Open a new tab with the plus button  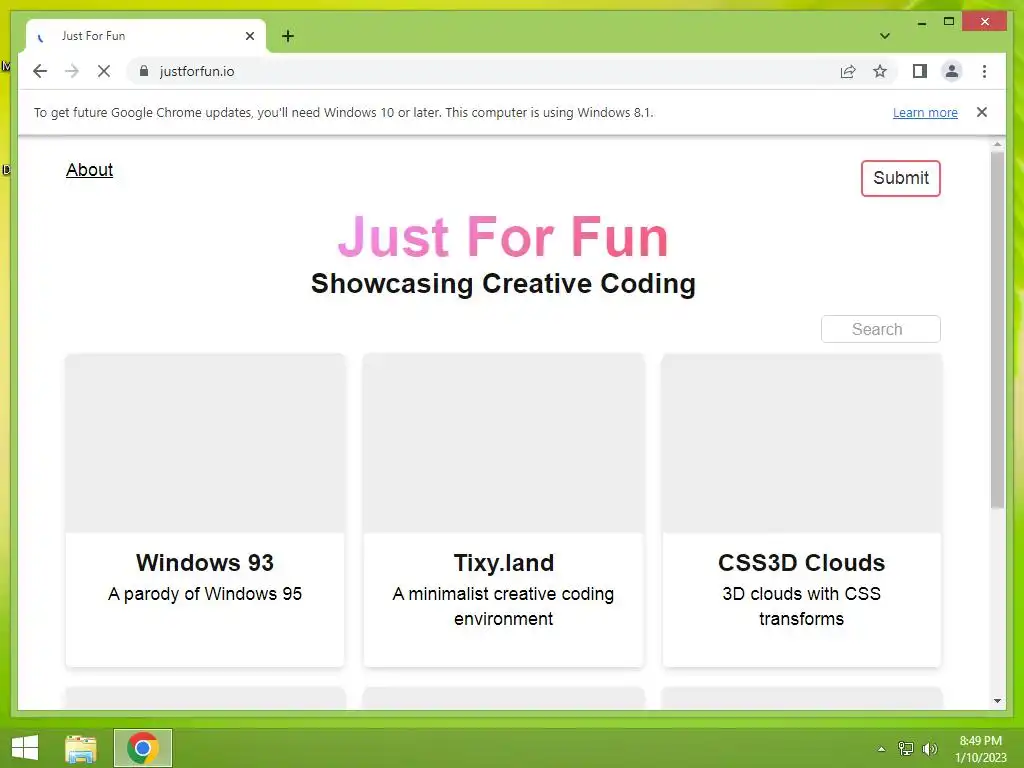[288, 36]
